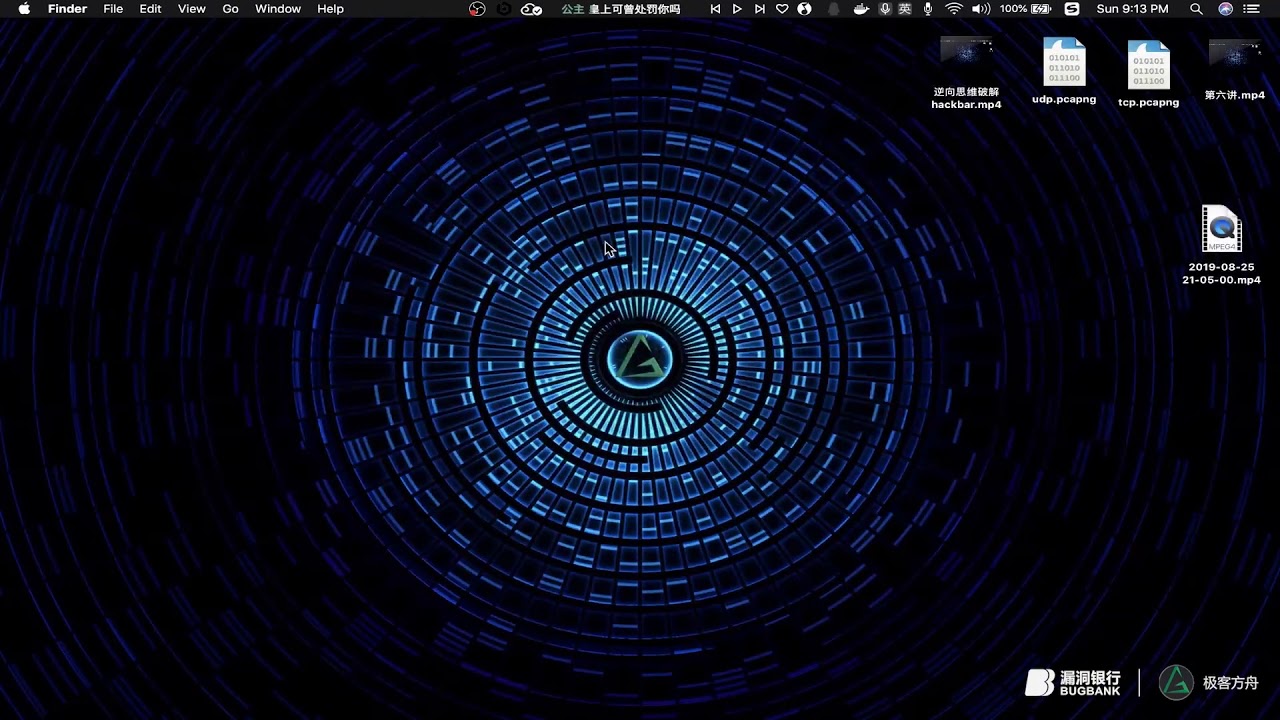Open the Docker whale menu bar icon
This screenshot has width=1280, height=720.
tap(861, 9)
